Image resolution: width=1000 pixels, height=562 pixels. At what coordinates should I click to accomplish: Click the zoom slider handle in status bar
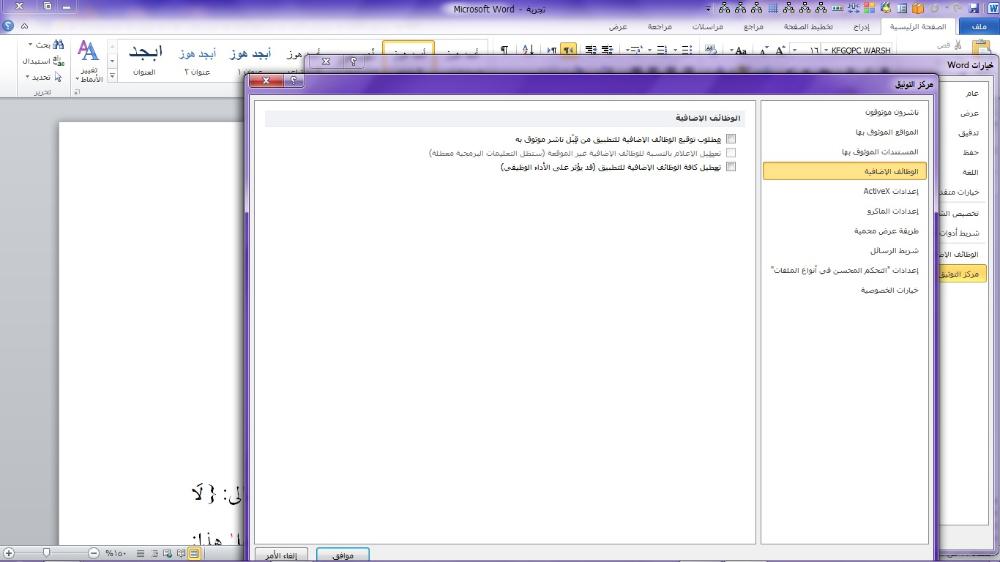click(46, 553)
